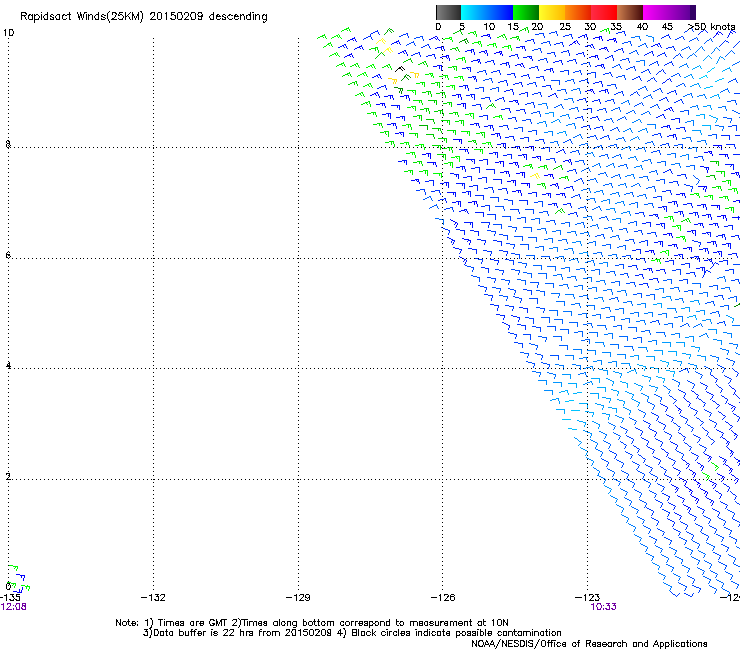Click the note line 'Times are GMT'

point(193,623)
